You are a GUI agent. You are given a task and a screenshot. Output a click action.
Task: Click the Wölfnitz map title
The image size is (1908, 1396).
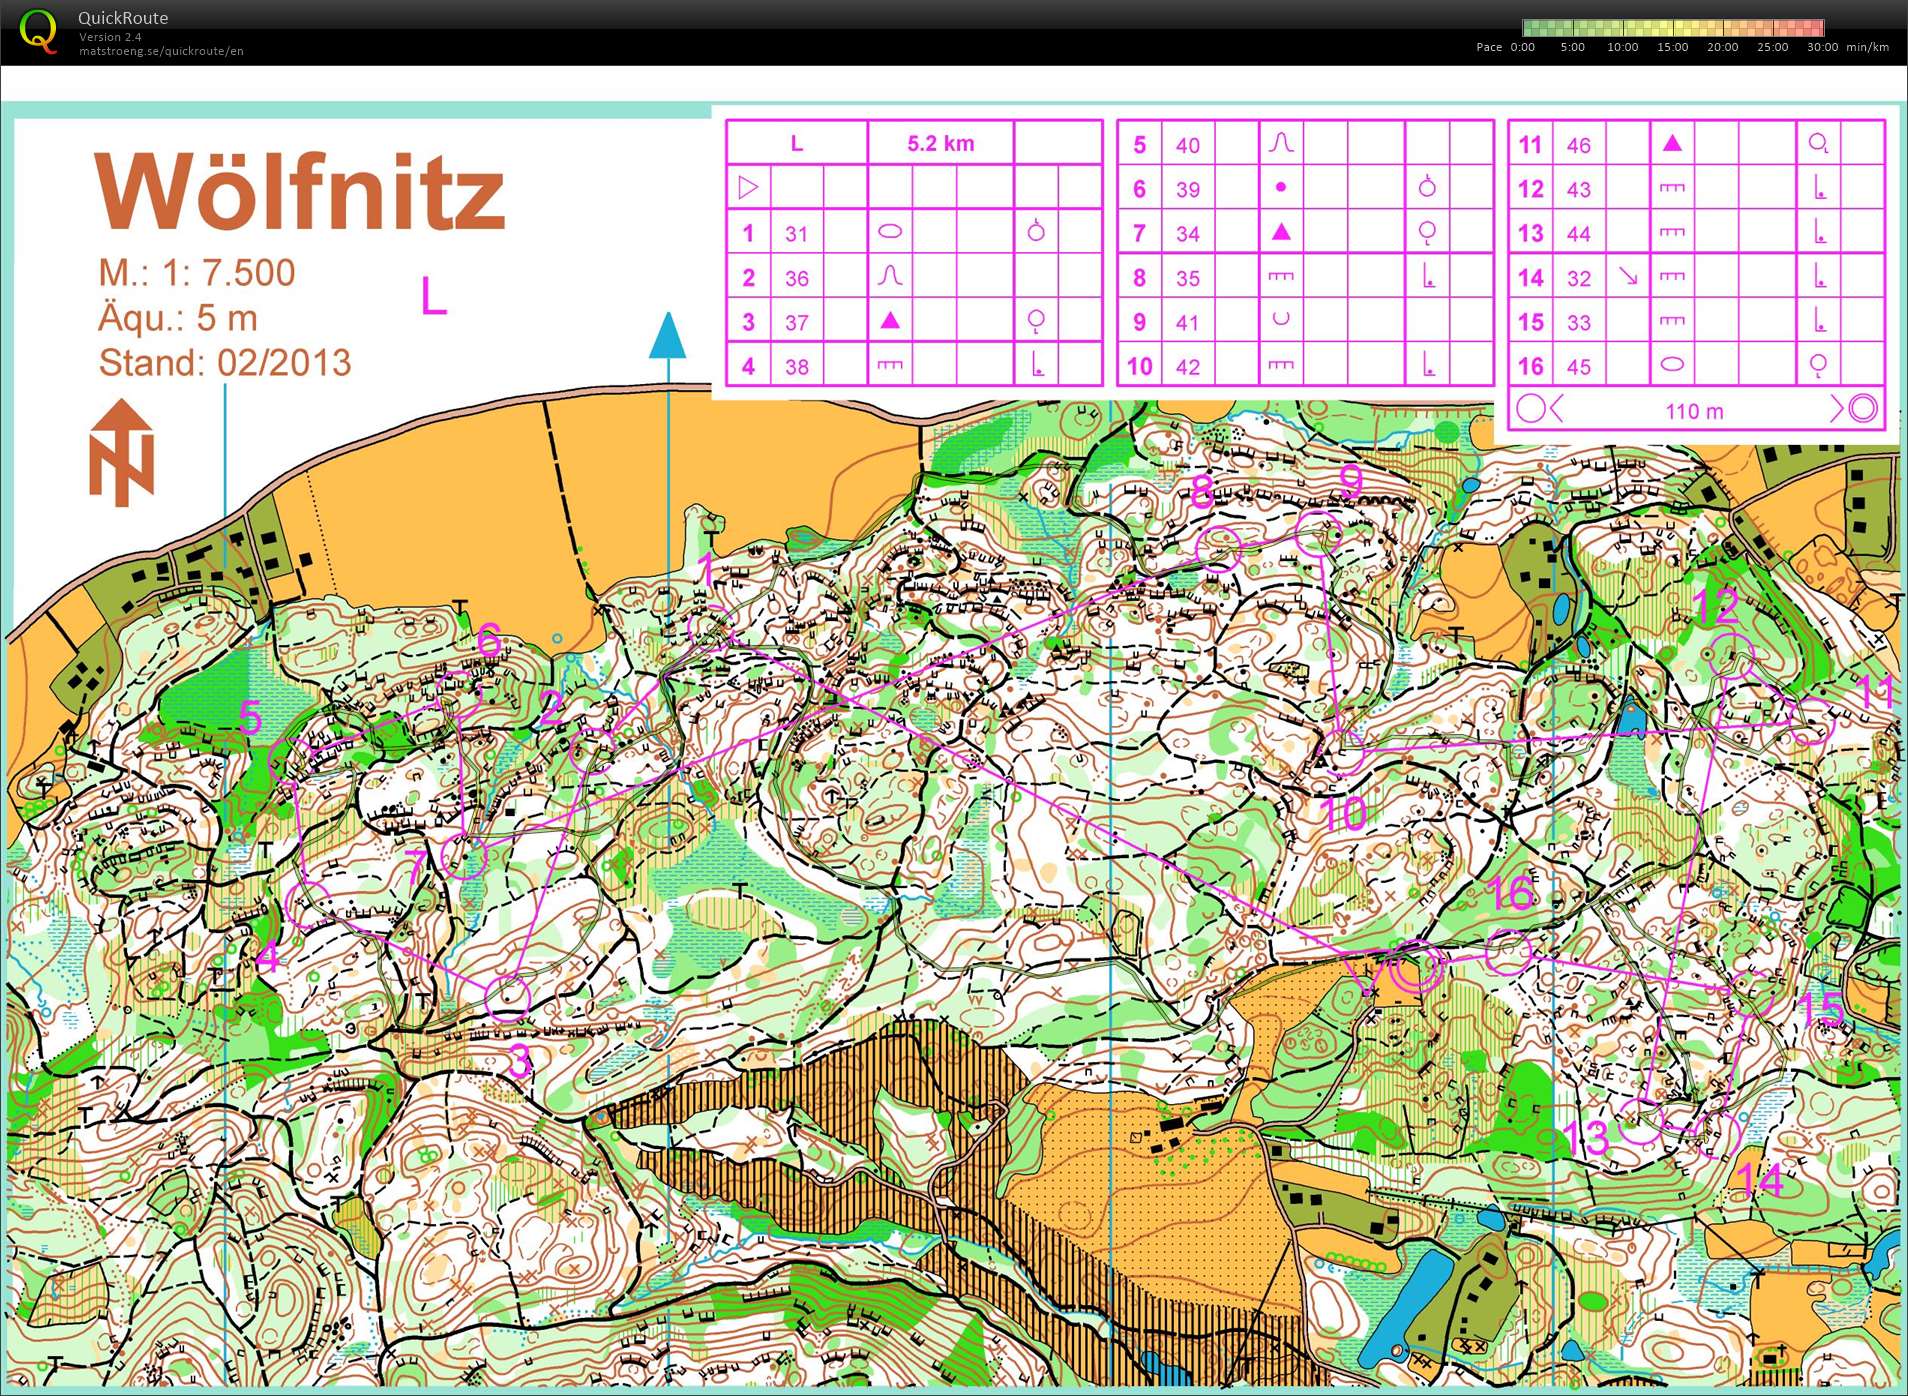[x=299, y=191]
